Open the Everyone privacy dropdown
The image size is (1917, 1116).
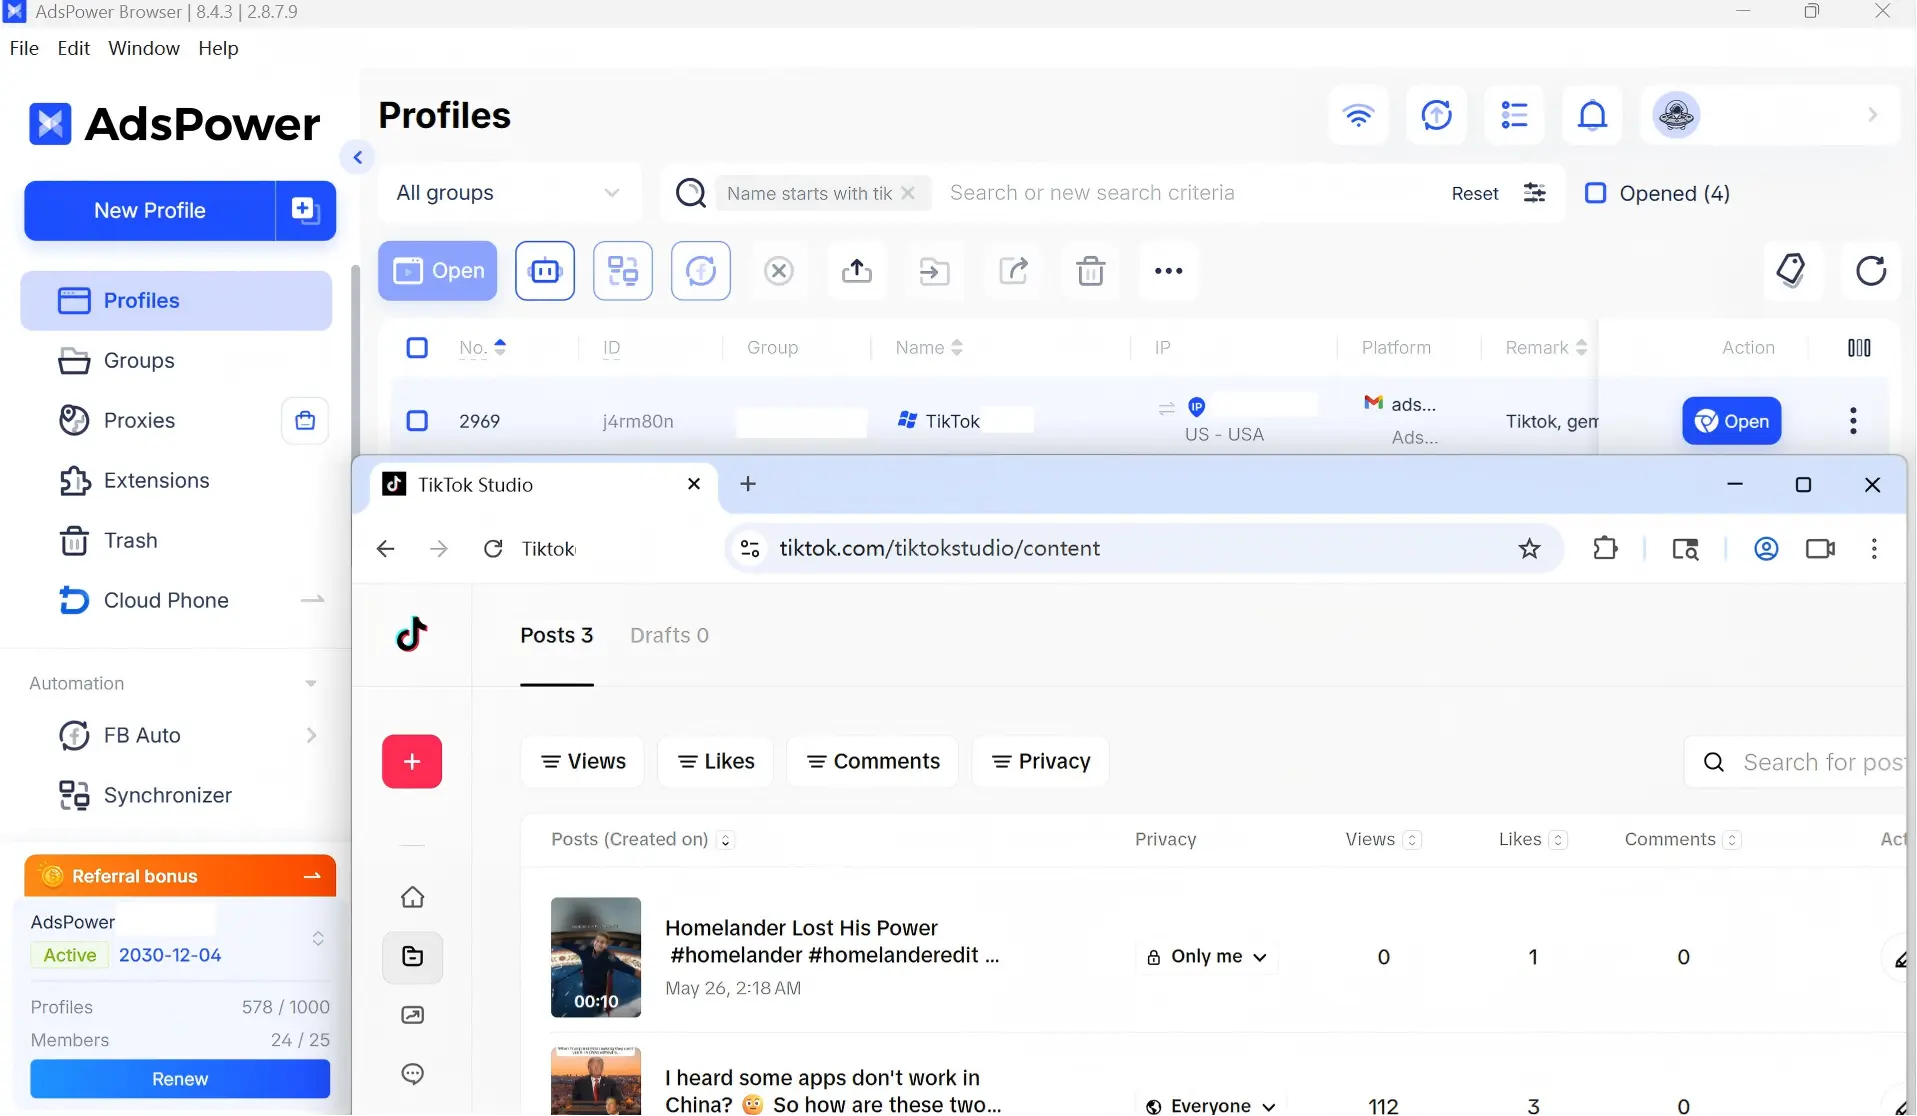[x=1211, y=1105]
